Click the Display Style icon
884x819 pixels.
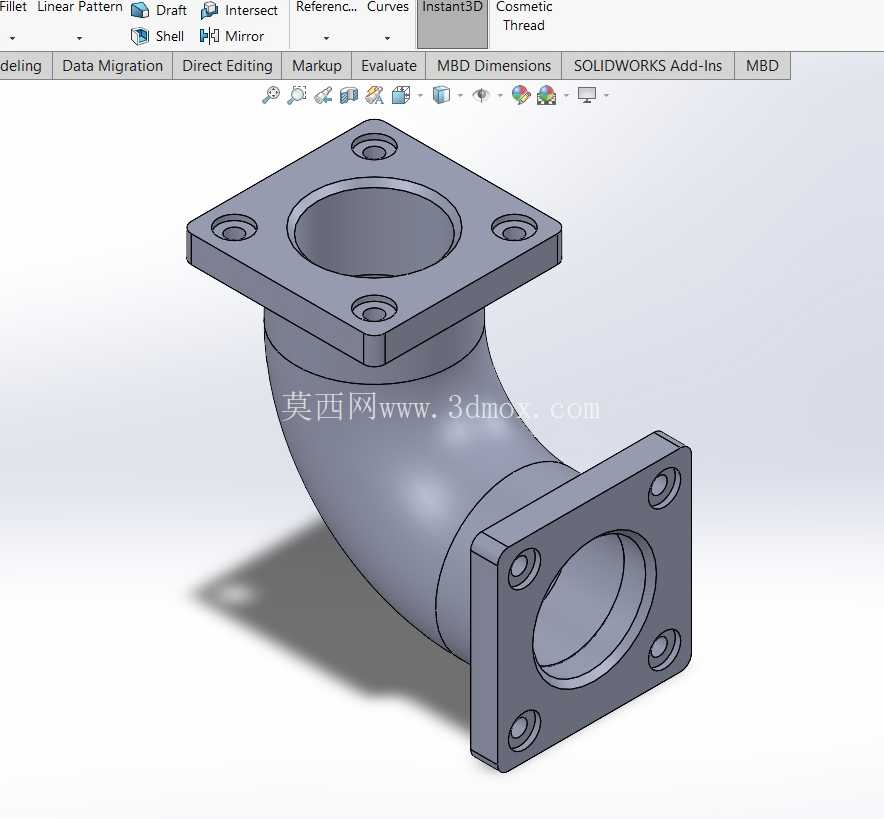441,95
